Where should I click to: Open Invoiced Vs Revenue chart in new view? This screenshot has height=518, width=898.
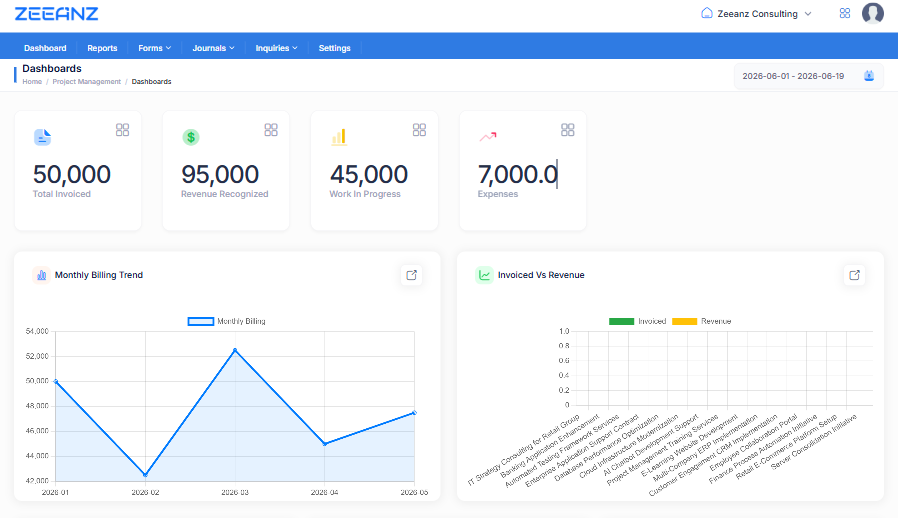pos(854,275)
